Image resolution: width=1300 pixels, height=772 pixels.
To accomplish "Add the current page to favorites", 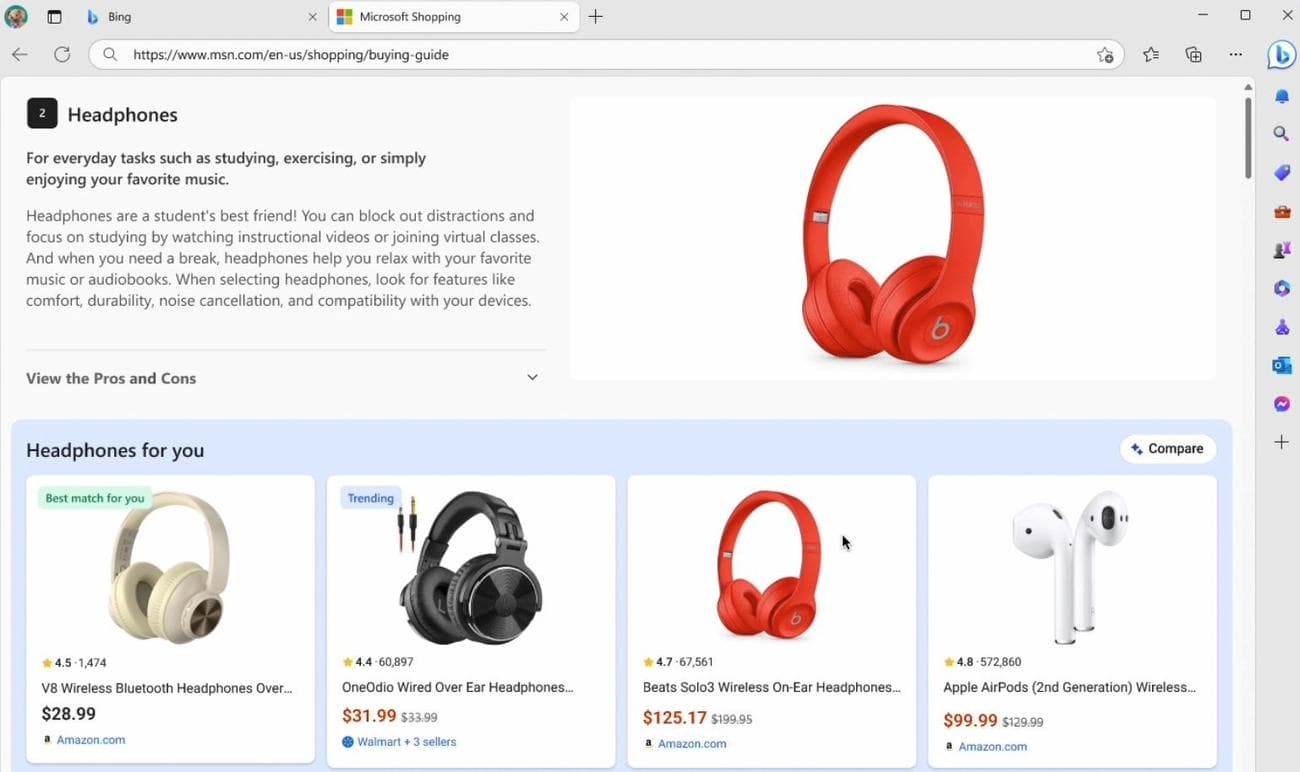I will pyautogui.click(x=1105, y=55).
